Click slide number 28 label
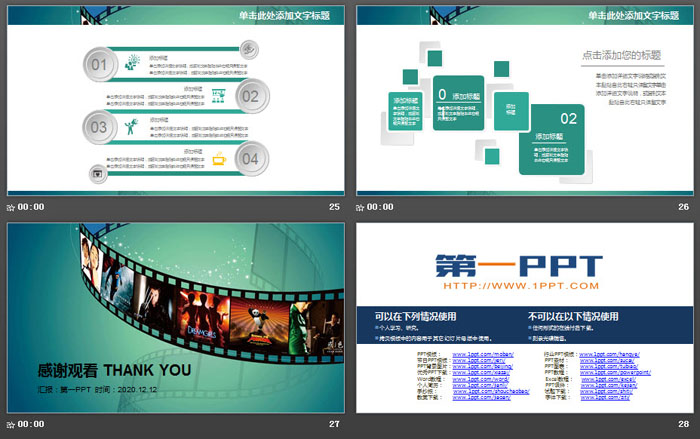This screenshot has width=700, height=439. click(x=683, y=424)
